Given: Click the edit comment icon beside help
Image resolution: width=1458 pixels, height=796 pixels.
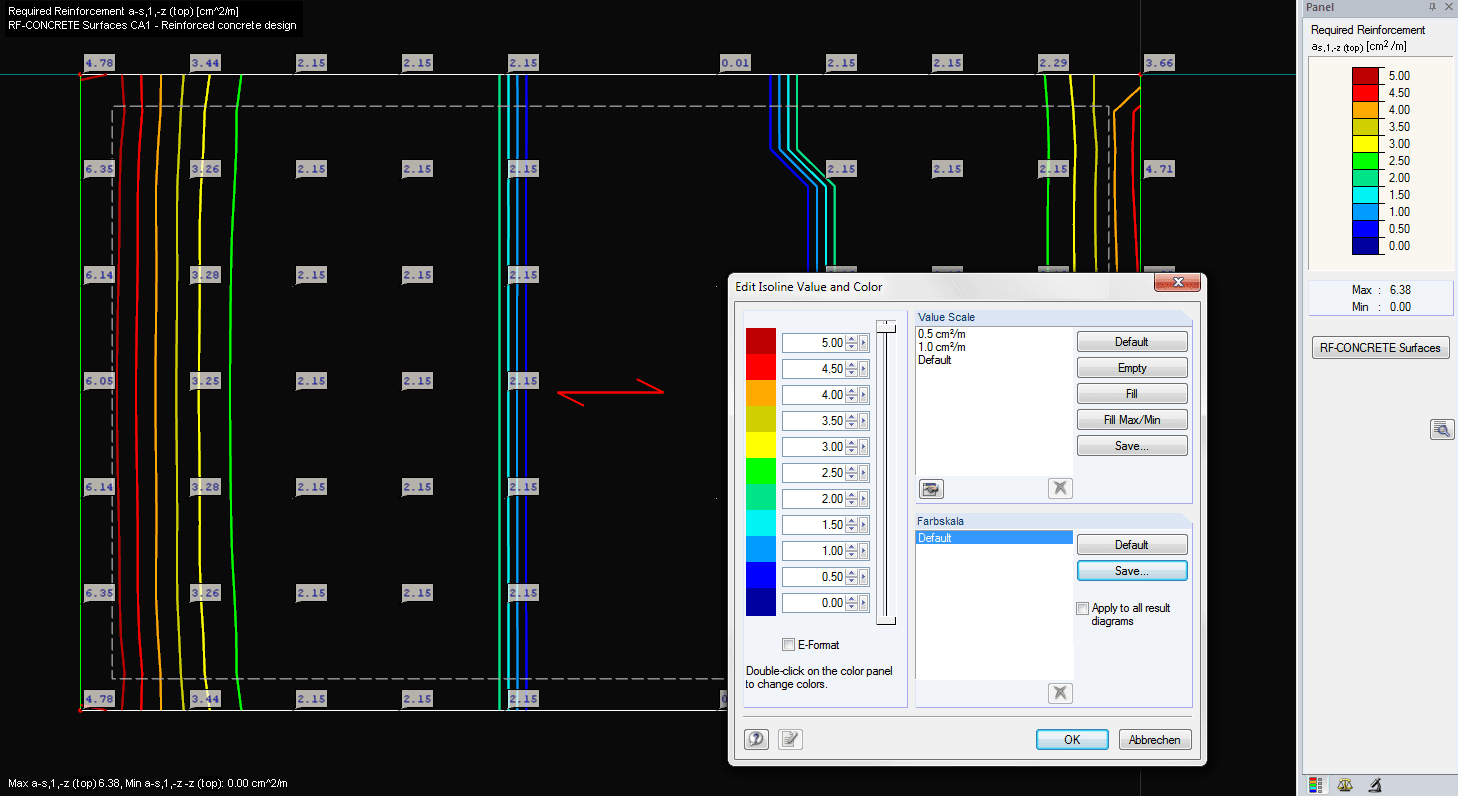Looking at the screenshot, I should point(790,739).
